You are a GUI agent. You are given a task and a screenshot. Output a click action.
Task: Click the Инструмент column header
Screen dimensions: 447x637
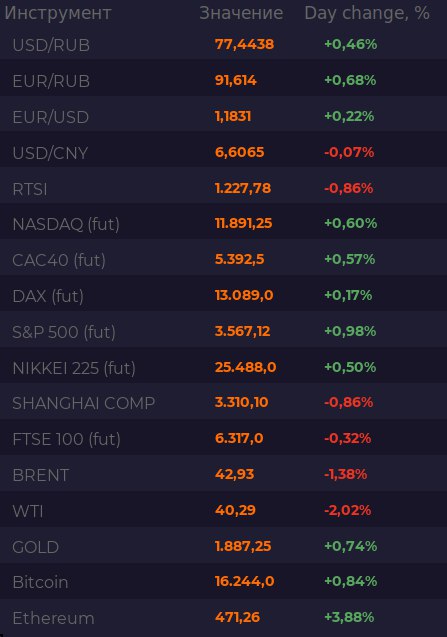click(58, 13)
